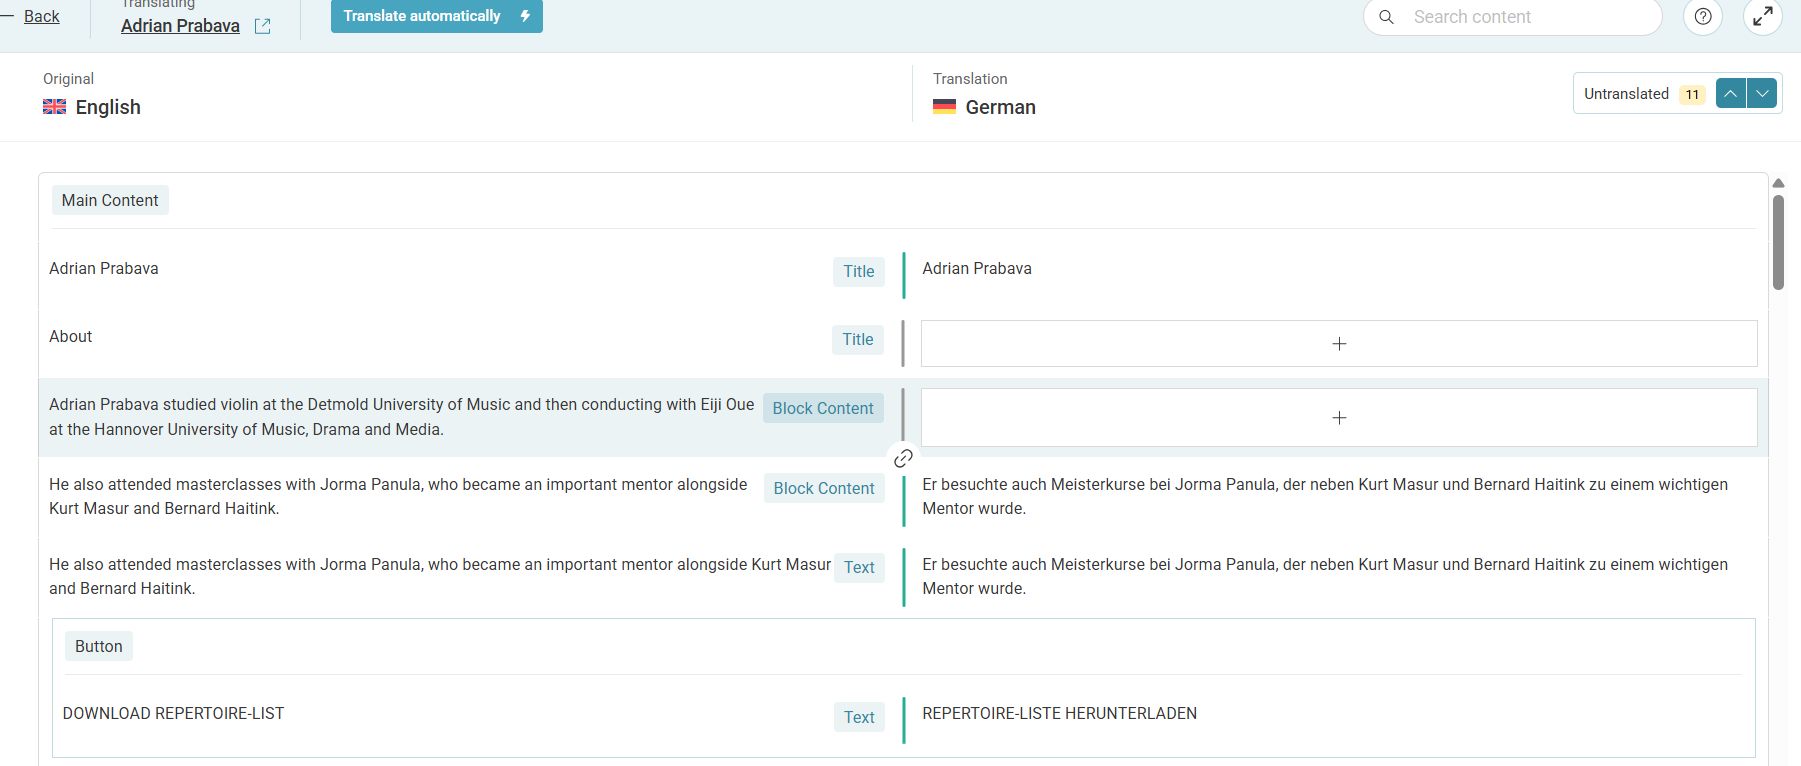Image resolution: width=1801 pixels, height=766 pixels.
Task: Click the Untranslated count badge
Action: (x=1691, y=95)
